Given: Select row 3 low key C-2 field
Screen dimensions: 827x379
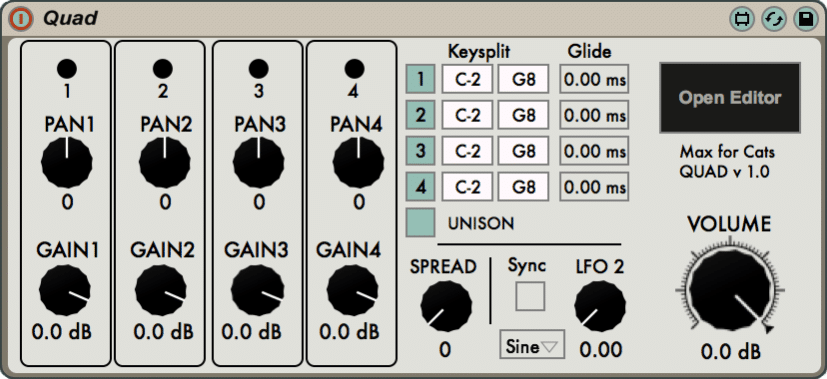Looking at the screenshot, I should pyautogui.click(x=467, y=151).
